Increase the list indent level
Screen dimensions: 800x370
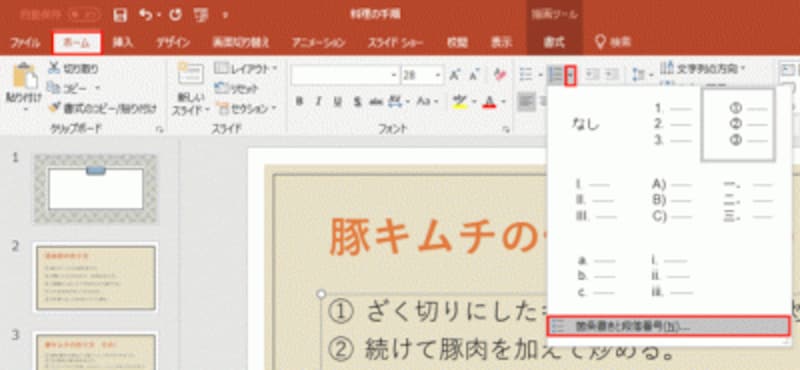(611, 76)
